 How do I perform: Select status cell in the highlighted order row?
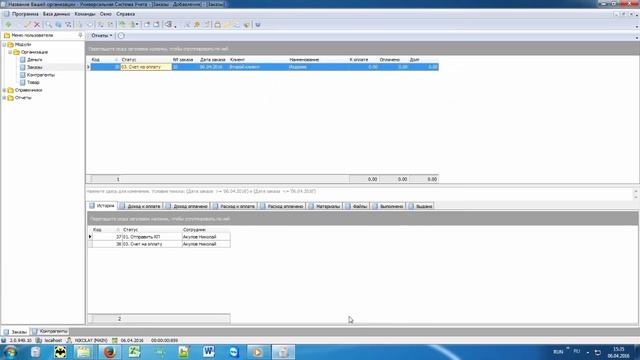pyautogui.click(x=146, y=67)
